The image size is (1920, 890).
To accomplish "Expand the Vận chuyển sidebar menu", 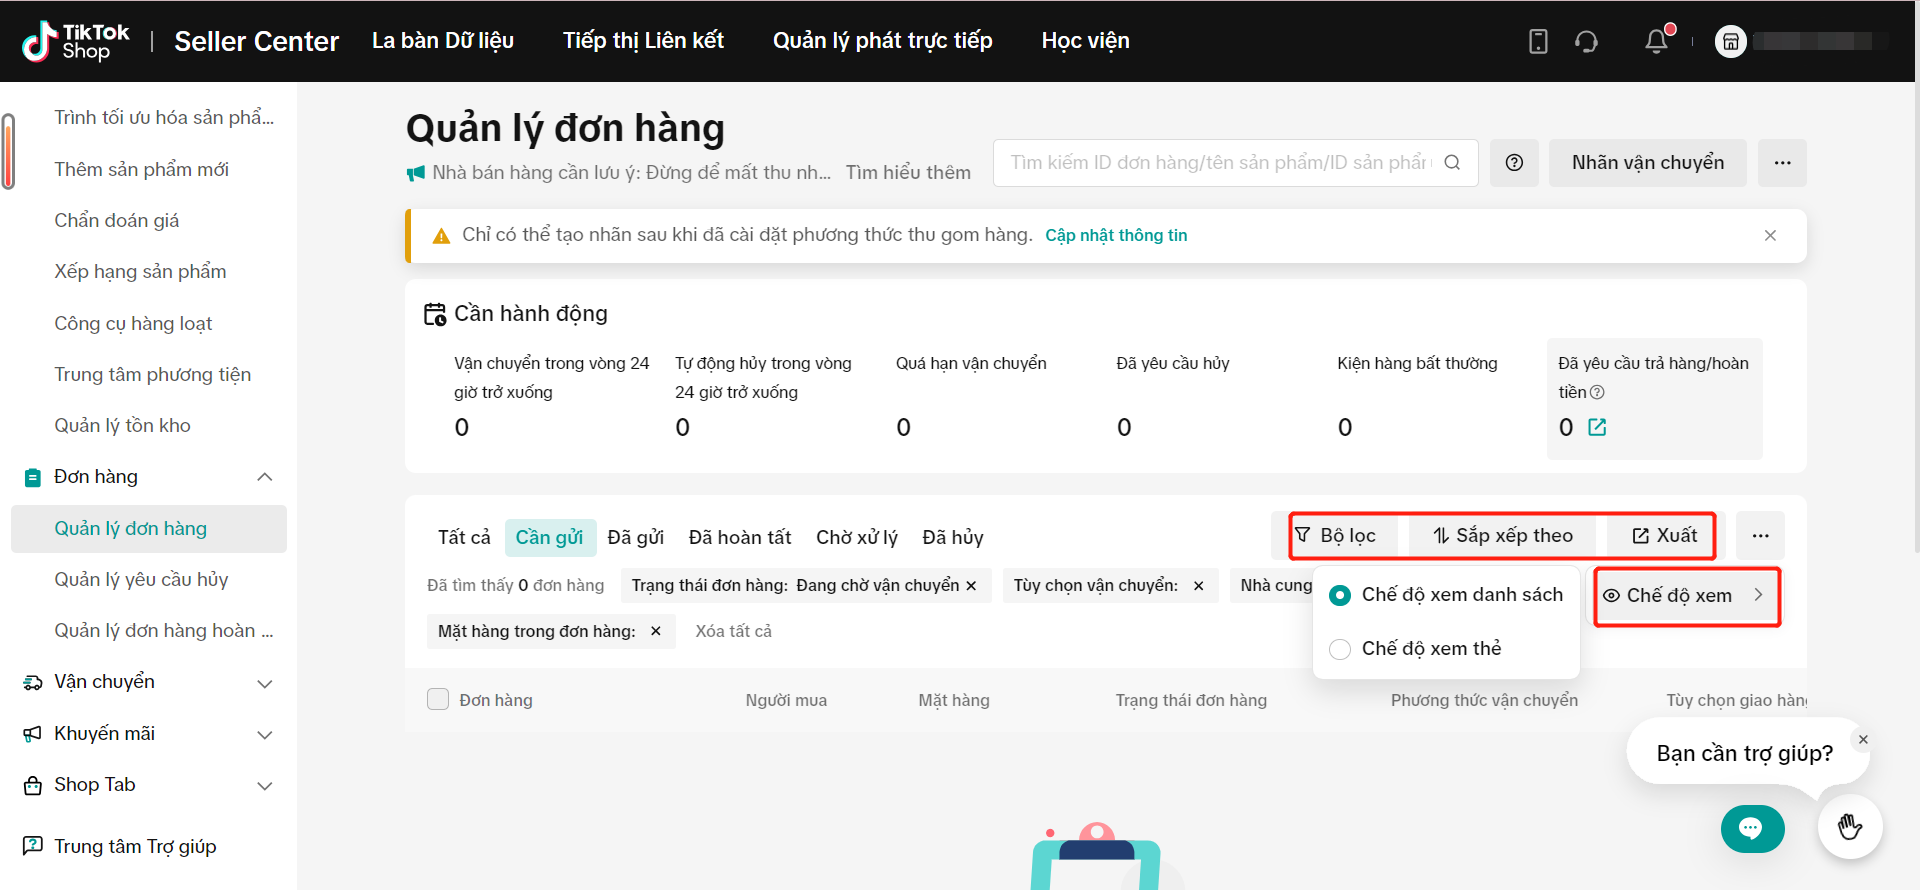I will (265, 683).
